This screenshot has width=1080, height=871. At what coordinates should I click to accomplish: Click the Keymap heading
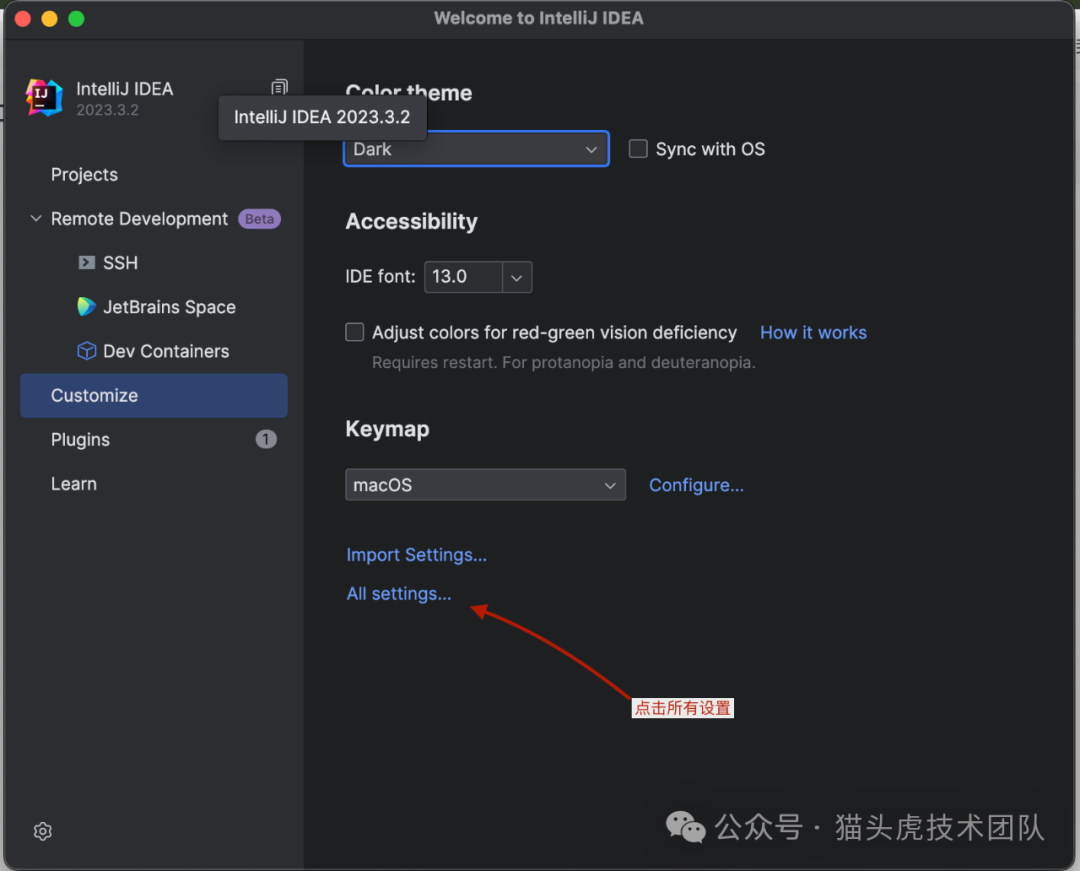387,429
